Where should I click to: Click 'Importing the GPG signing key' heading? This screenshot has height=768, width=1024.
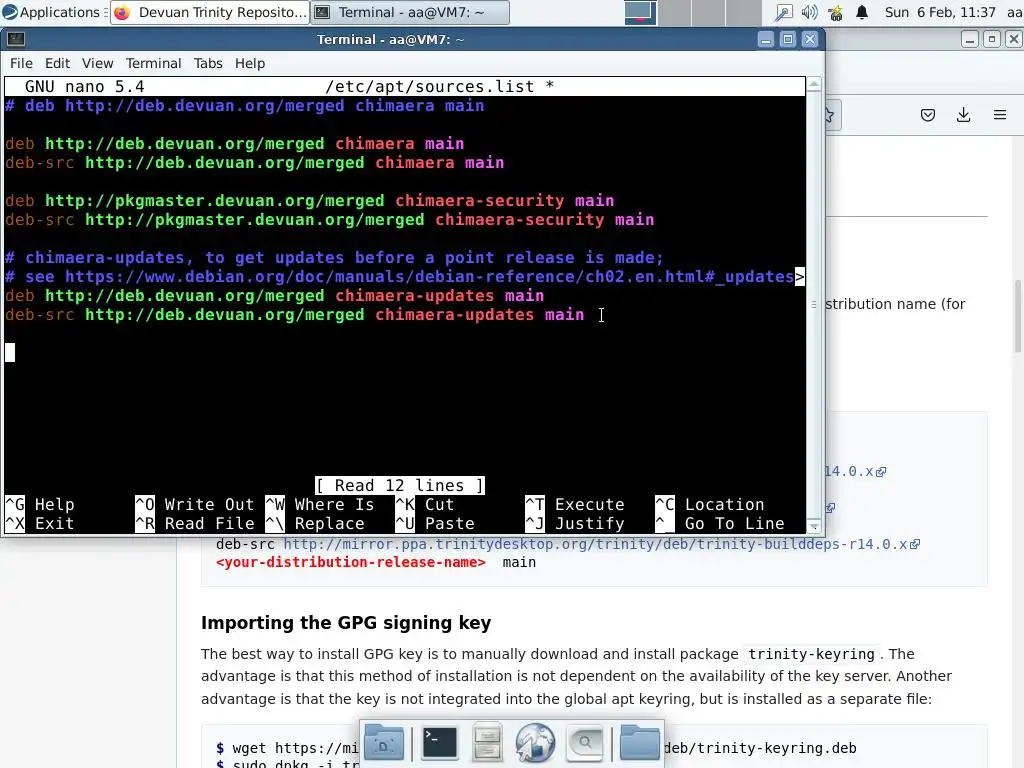[x=346, y=623]
